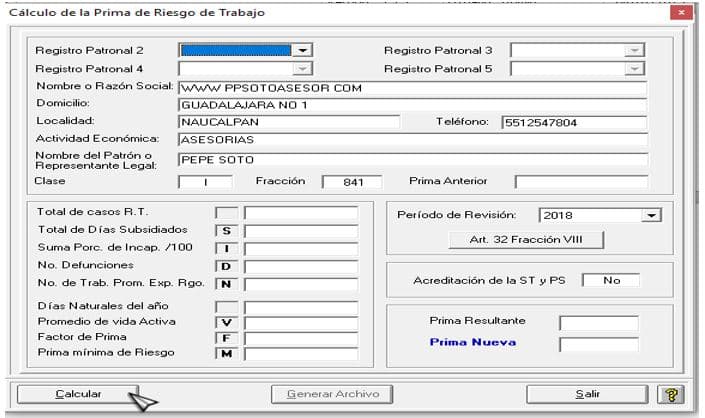Click the No. Defunciones value field

point(301,267)
